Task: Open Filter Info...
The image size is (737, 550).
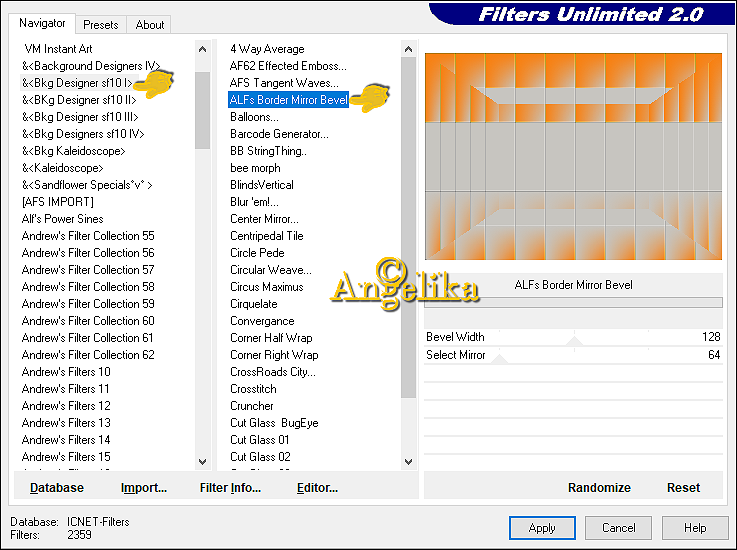Action: tap(230, 487)
